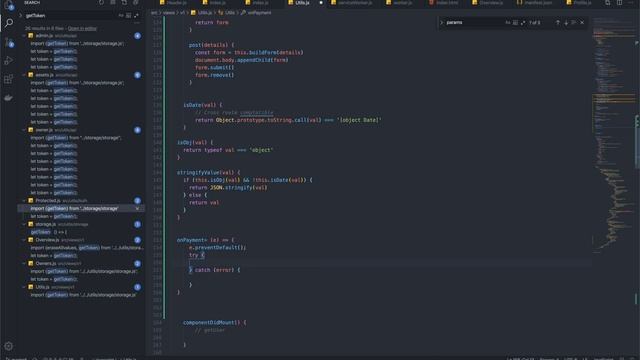Collapse the Protected.js search results group

pos(24,201)
